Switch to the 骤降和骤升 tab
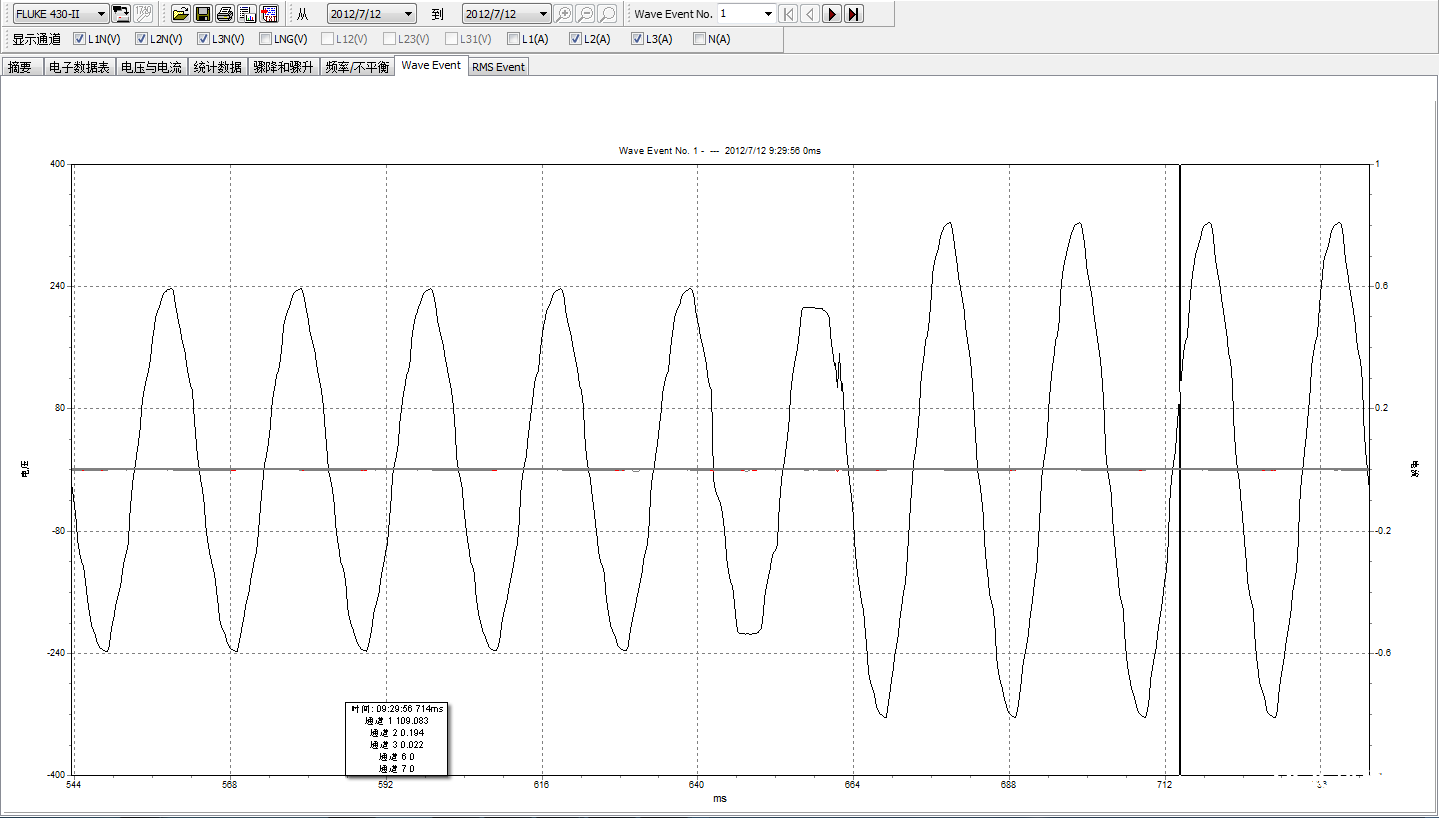Image resolution: width=1439 pixels, height=818 pixels. click(x=283, y=67)
